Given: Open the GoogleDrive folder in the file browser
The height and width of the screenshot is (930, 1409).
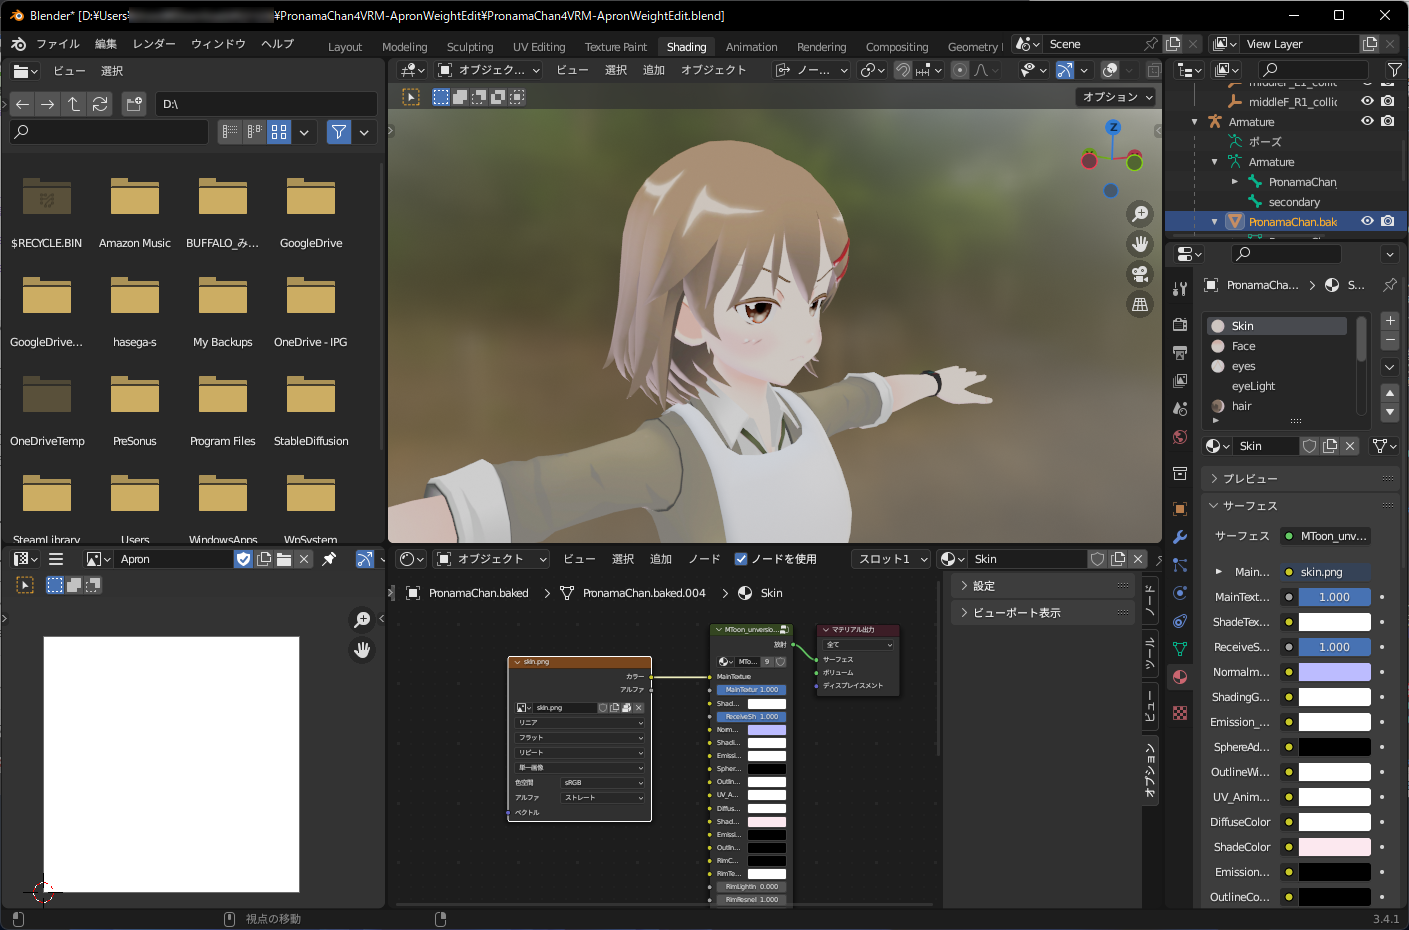Looking at the screenshot, I should click(x=310, y=196).
